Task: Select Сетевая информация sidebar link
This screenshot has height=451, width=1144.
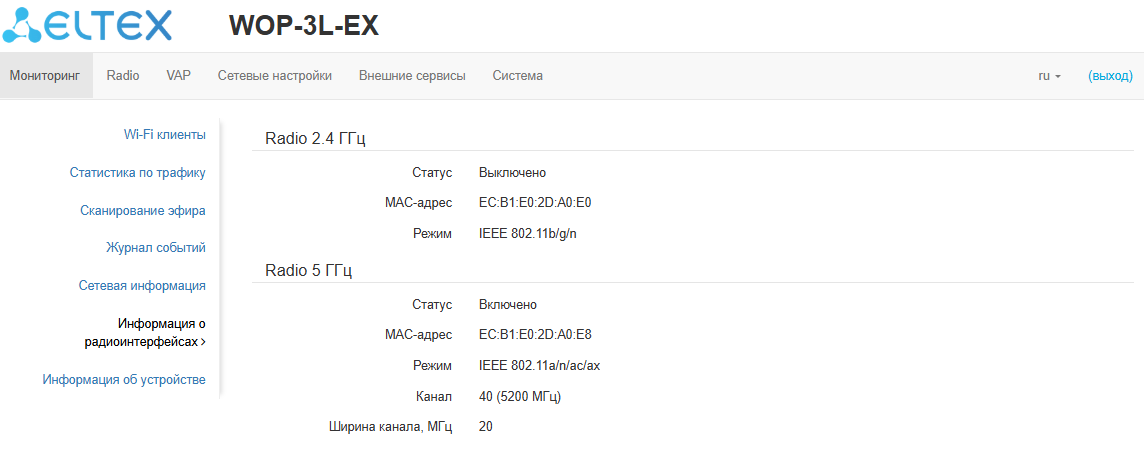Action: (x=142, y=285)
